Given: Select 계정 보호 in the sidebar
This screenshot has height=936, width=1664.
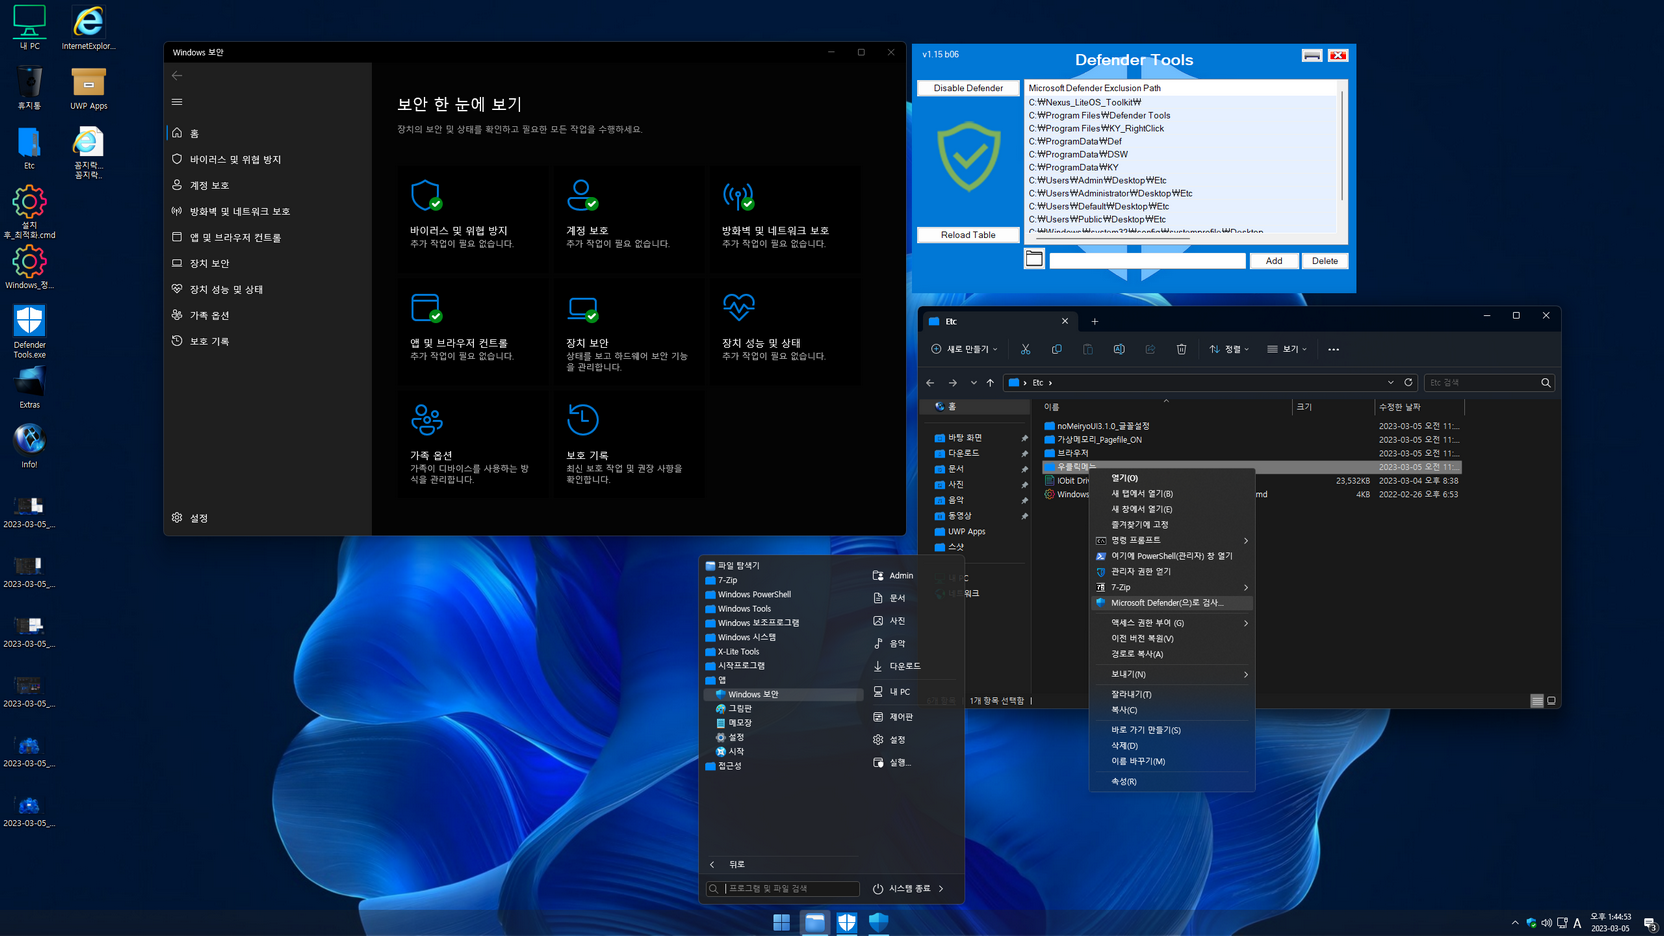Looking at the screenshot, I should 268,185.
